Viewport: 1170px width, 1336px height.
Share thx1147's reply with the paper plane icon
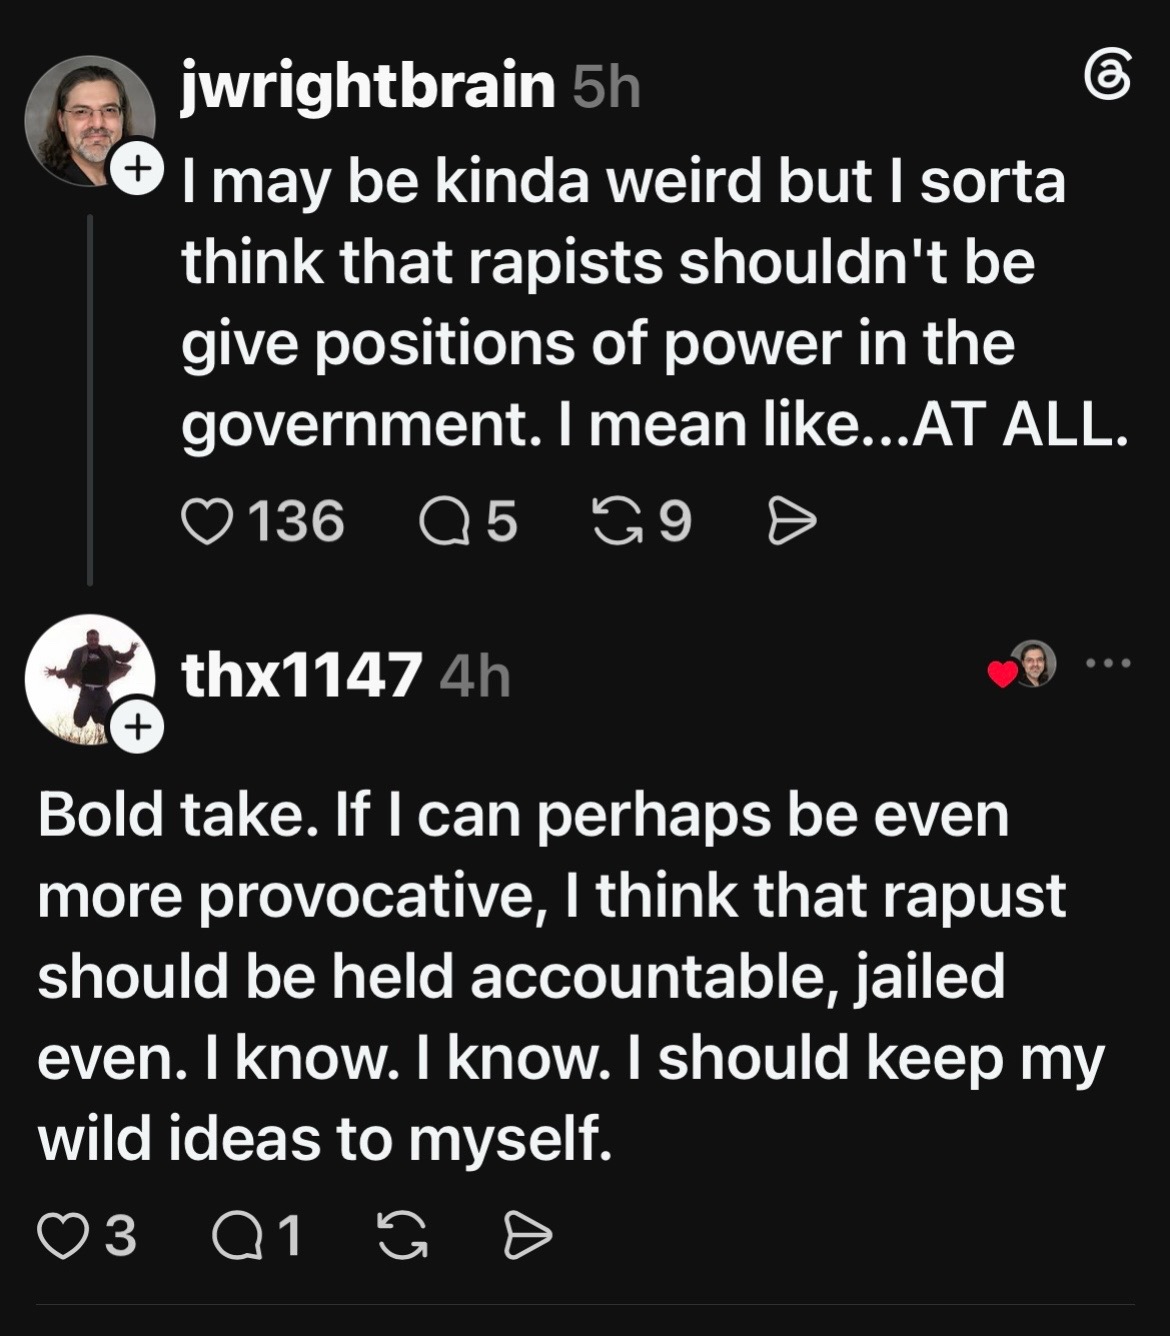click(x=527, y=1236)
